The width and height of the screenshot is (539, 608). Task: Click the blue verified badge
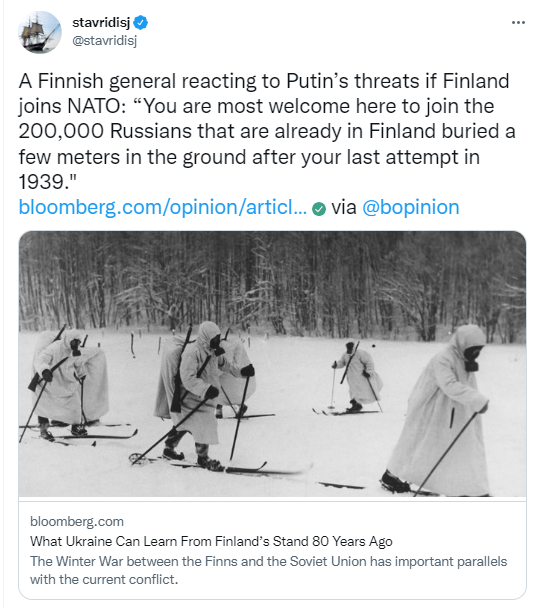click(140, 23)
